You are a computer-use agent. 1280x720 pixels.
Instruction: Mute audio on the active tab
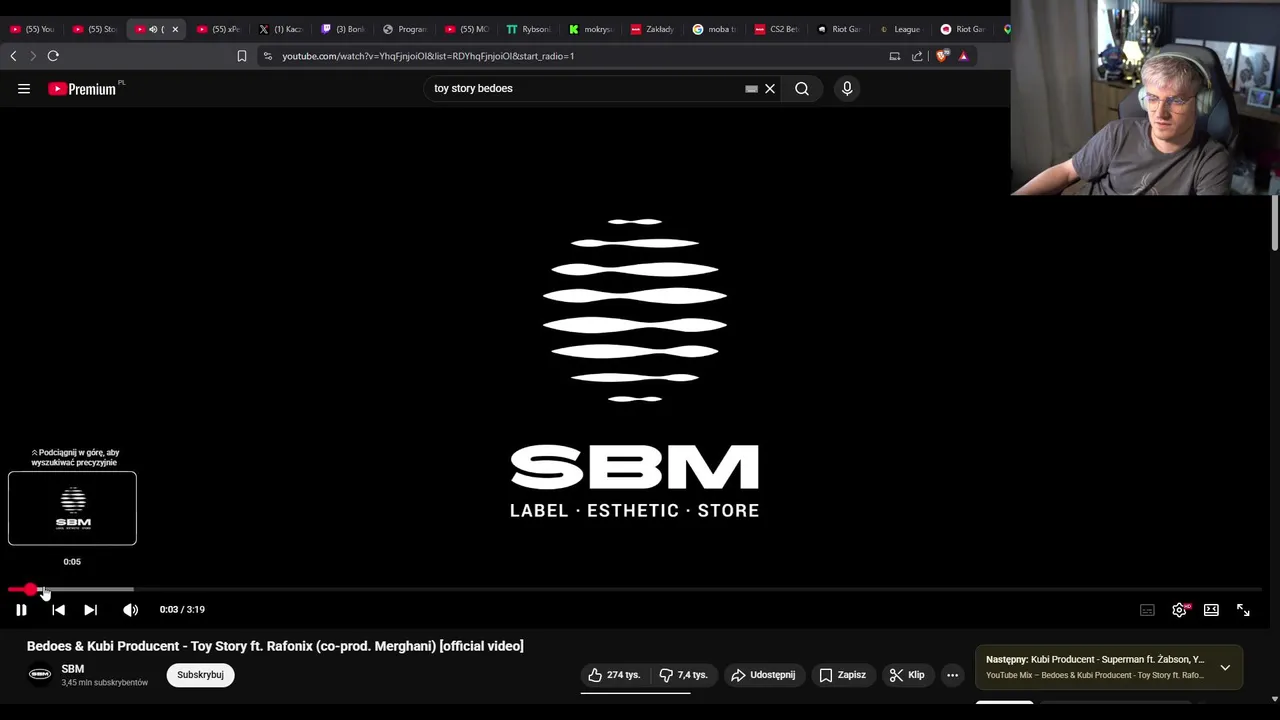tap(153, 29)
